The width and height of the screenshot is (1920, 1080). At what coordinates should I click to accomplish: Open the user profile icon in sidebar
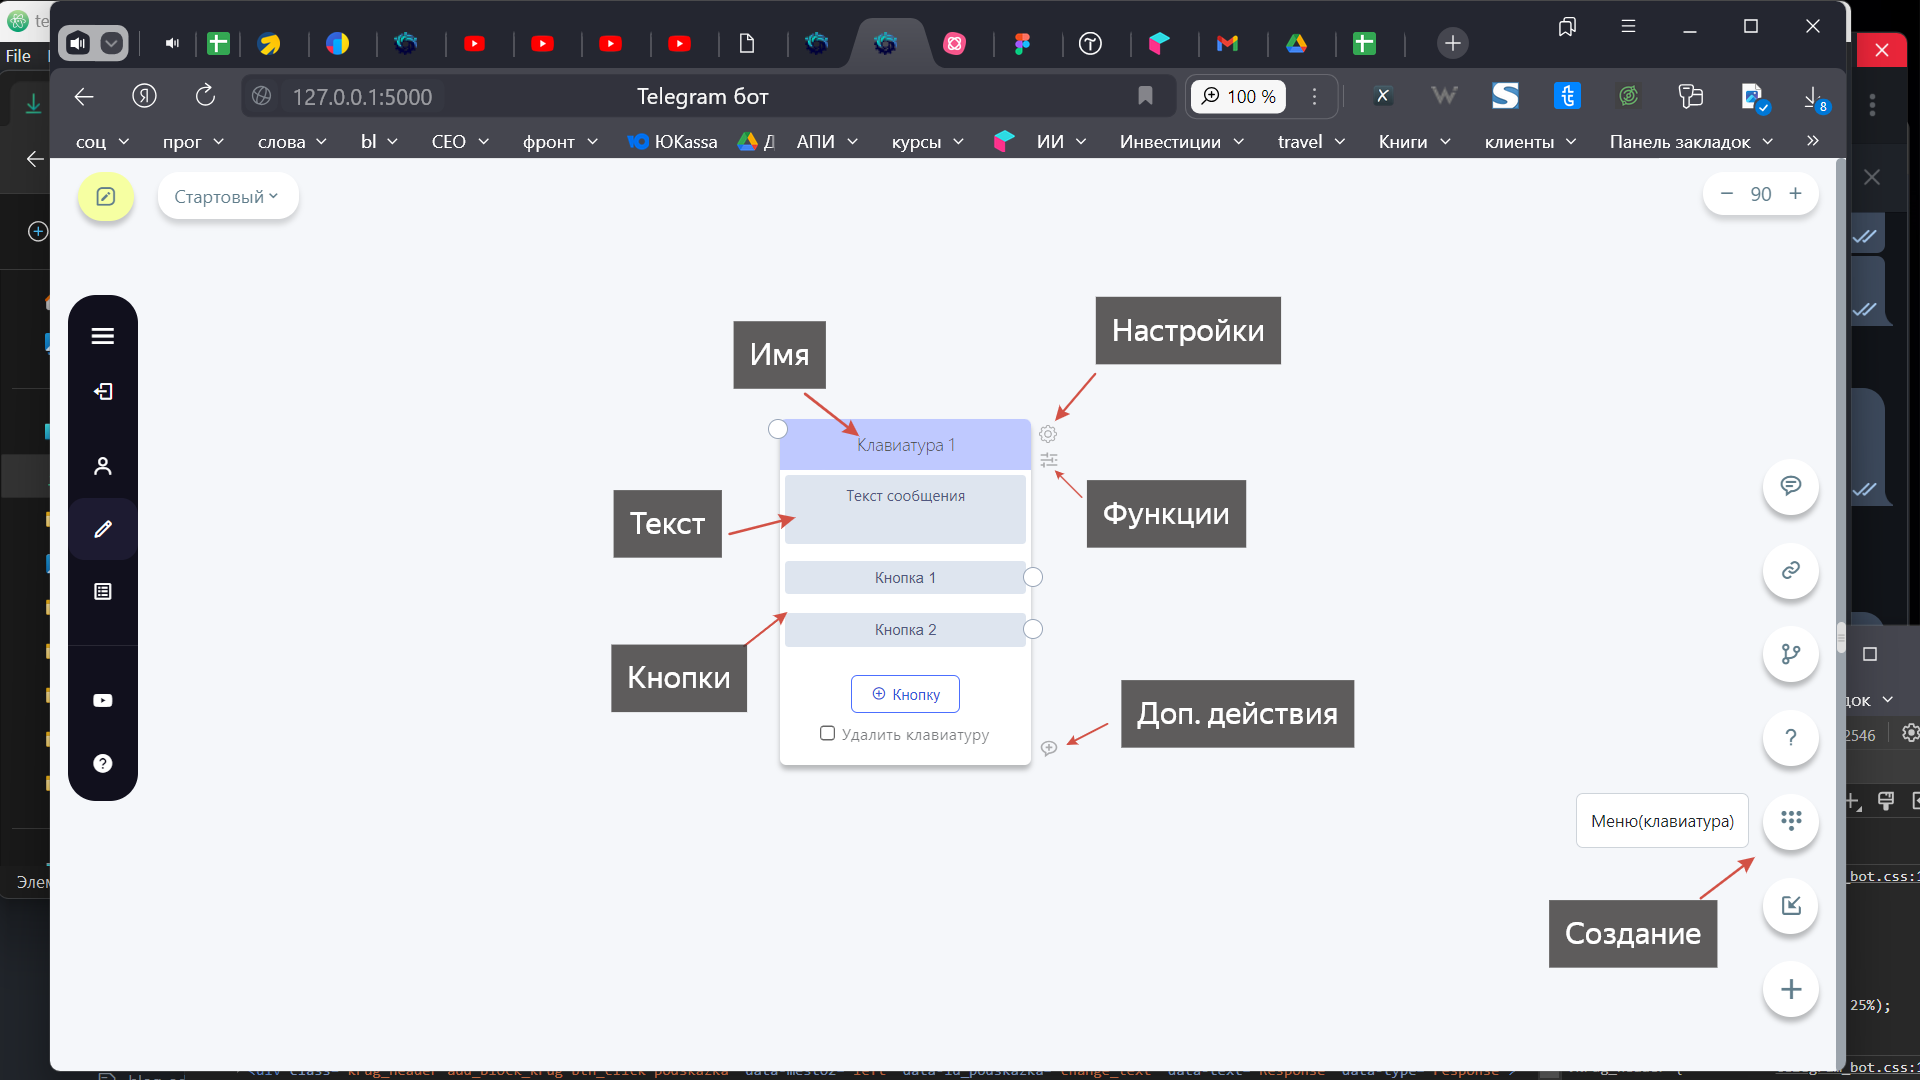tap(102, 466)
